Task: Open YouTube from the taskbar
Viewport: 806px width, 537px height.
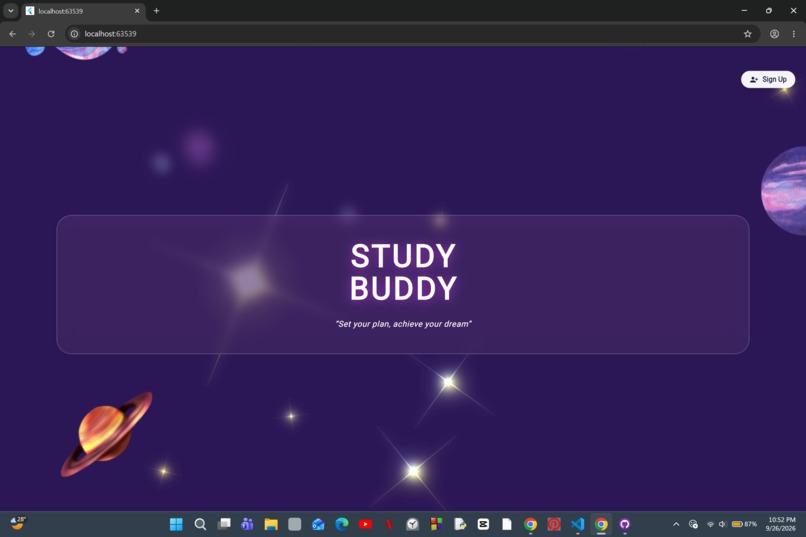Action: 365,524
